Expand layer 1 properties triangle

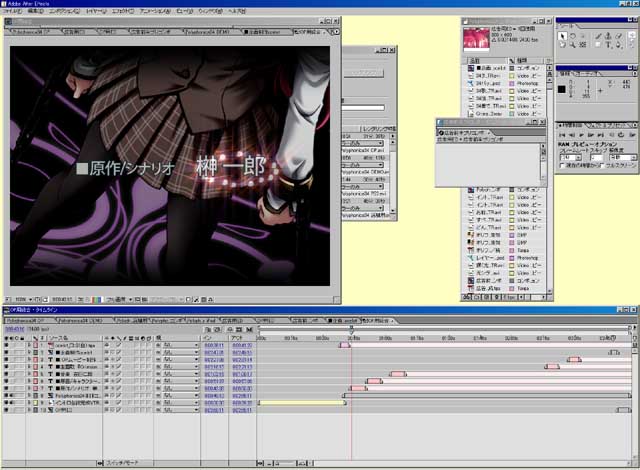29,345
